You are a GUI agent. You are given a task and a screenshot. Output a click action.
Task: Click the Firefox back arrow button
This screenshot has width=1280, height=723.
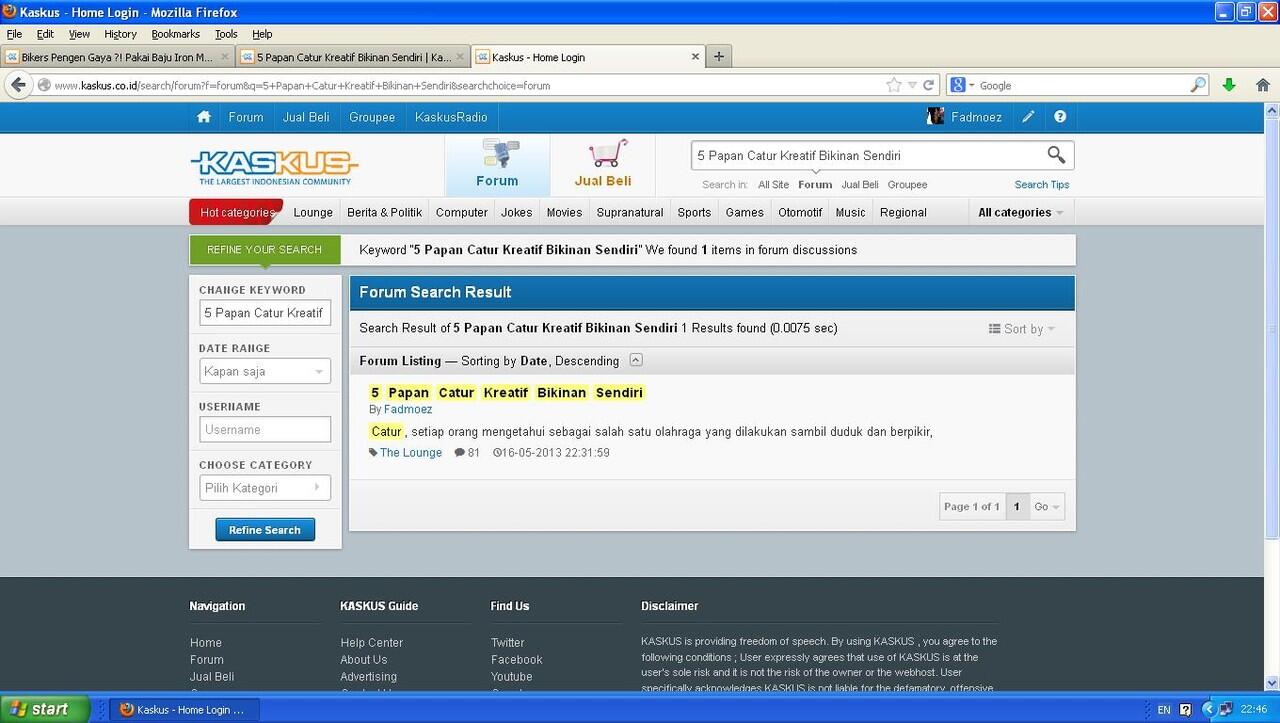tap(17, 85)
